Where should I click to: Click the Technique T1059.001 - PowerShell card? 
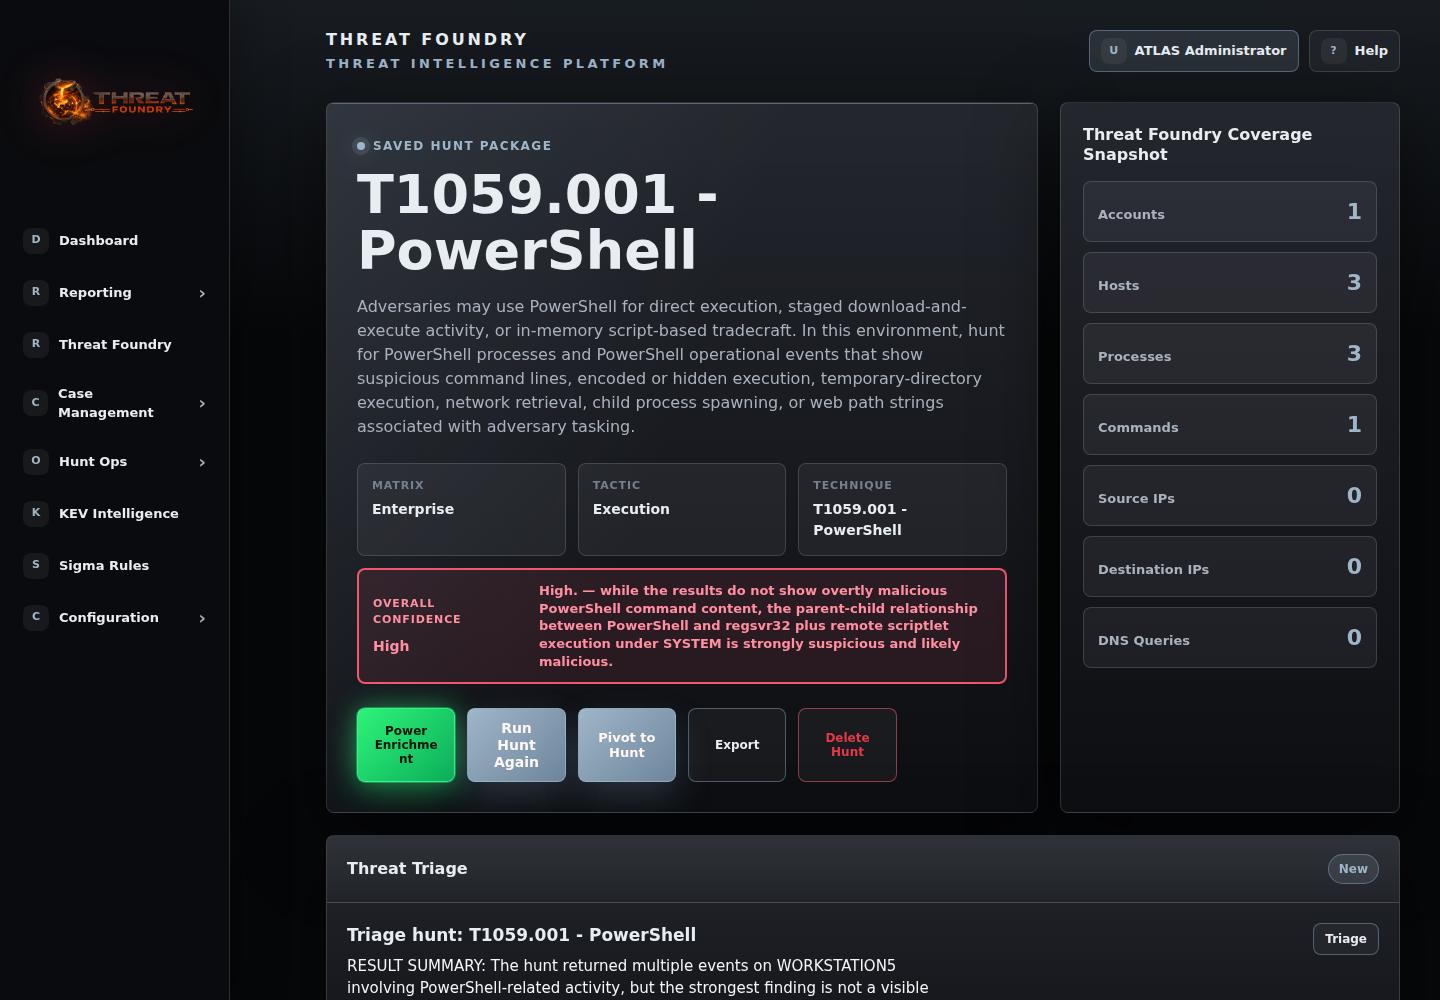tap(902, 510)
